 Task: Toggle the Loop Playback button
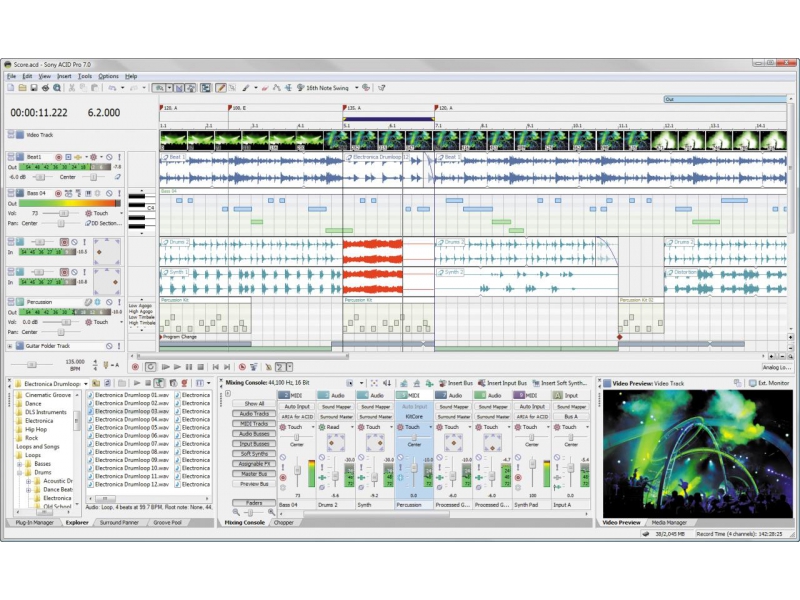click(x=150, y=367)
